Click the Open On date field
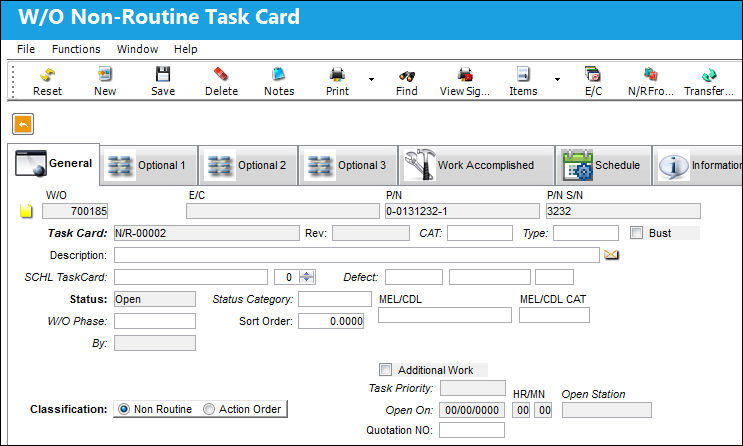The height and width of the screenshot is (446, 743). (472, 410)
